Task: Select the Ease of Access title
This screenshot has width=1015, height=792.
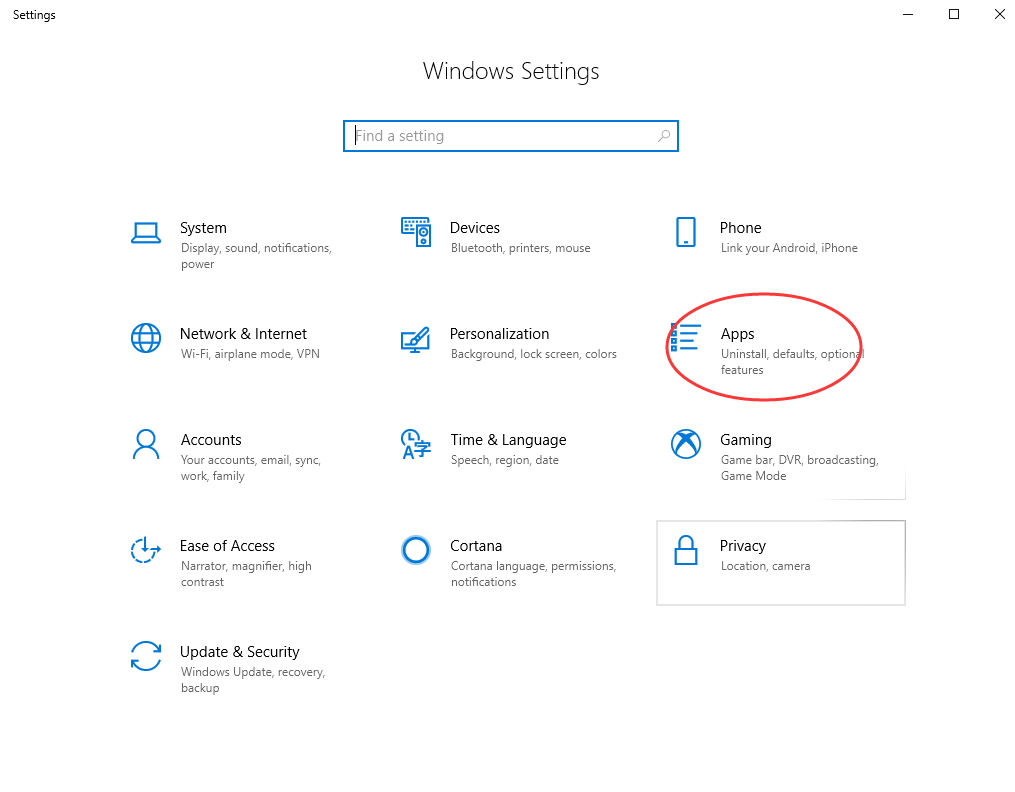Action: point(227,546)
